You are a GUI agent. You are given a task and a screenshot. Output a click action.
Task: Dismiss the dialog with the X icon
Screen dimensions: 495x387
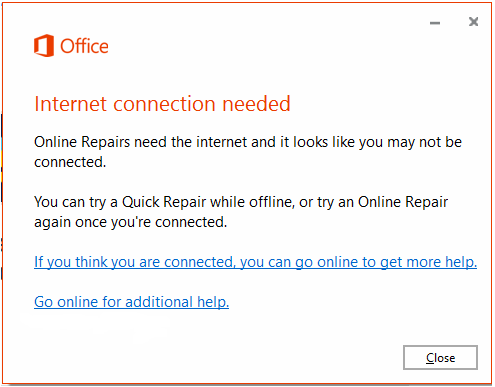tap(473, 22)
